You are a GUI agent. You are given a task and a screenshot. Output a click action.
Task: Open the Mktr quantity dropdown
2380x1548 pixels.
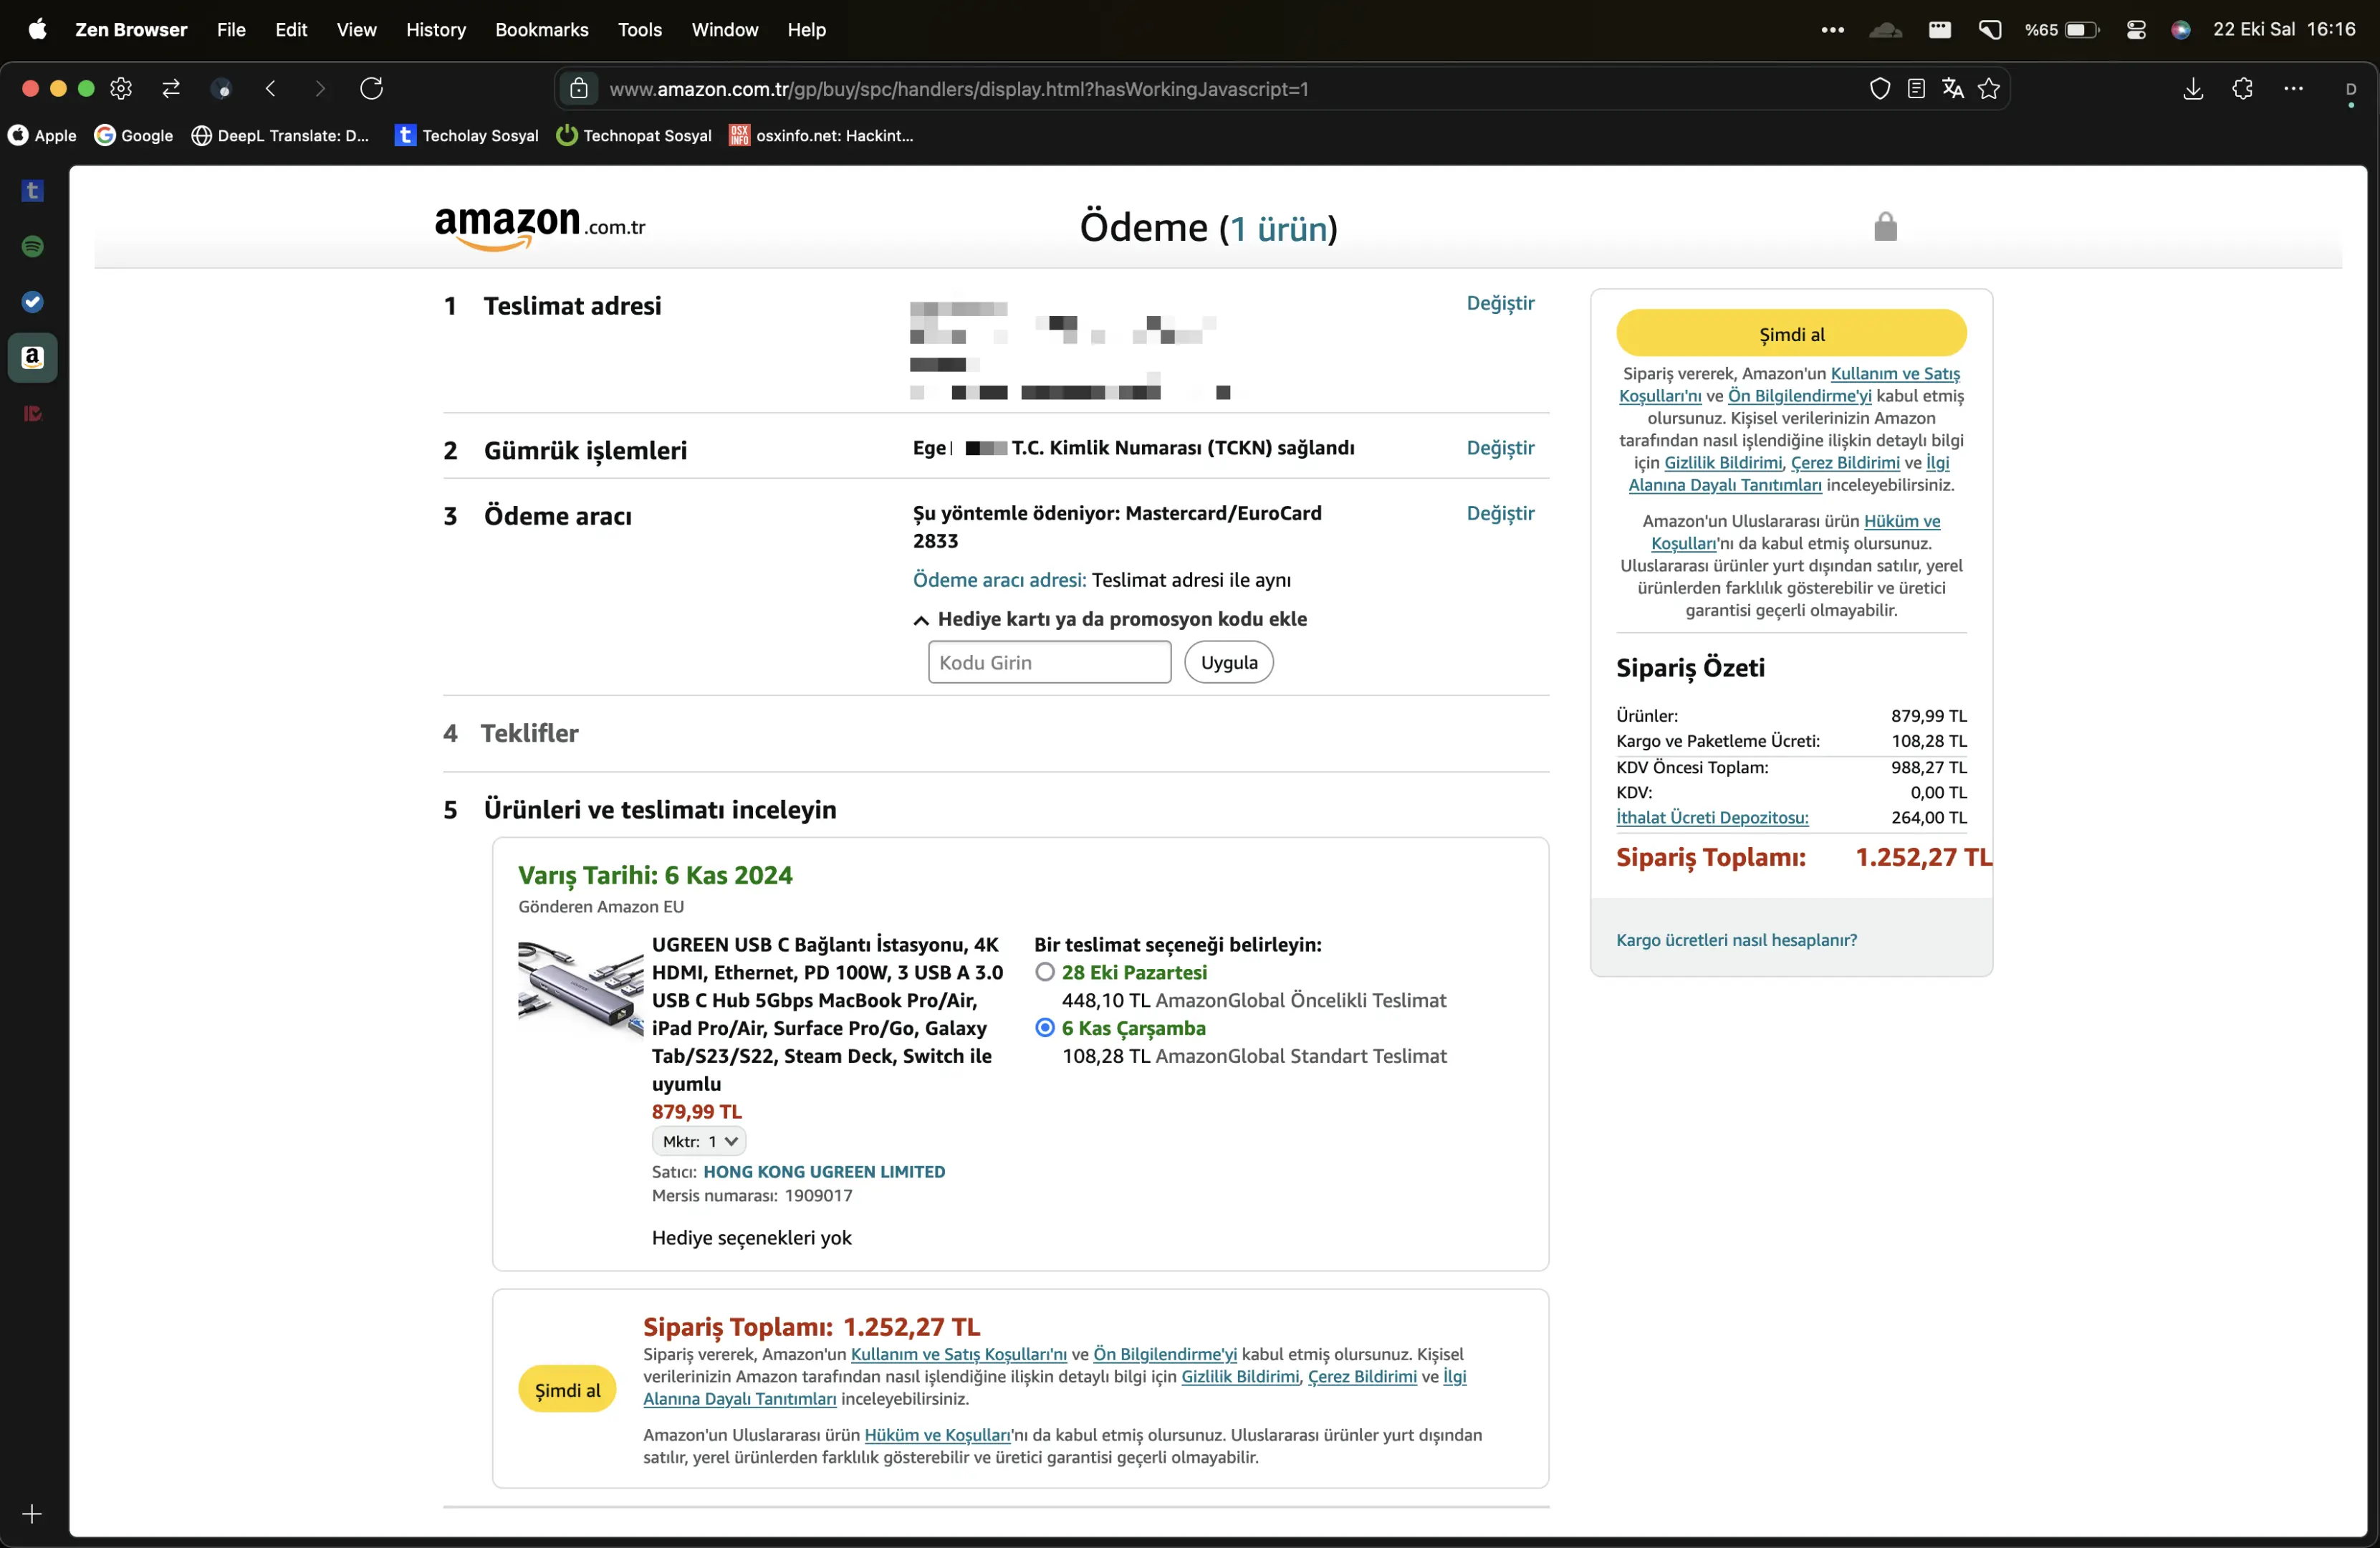coord(699,1141)
